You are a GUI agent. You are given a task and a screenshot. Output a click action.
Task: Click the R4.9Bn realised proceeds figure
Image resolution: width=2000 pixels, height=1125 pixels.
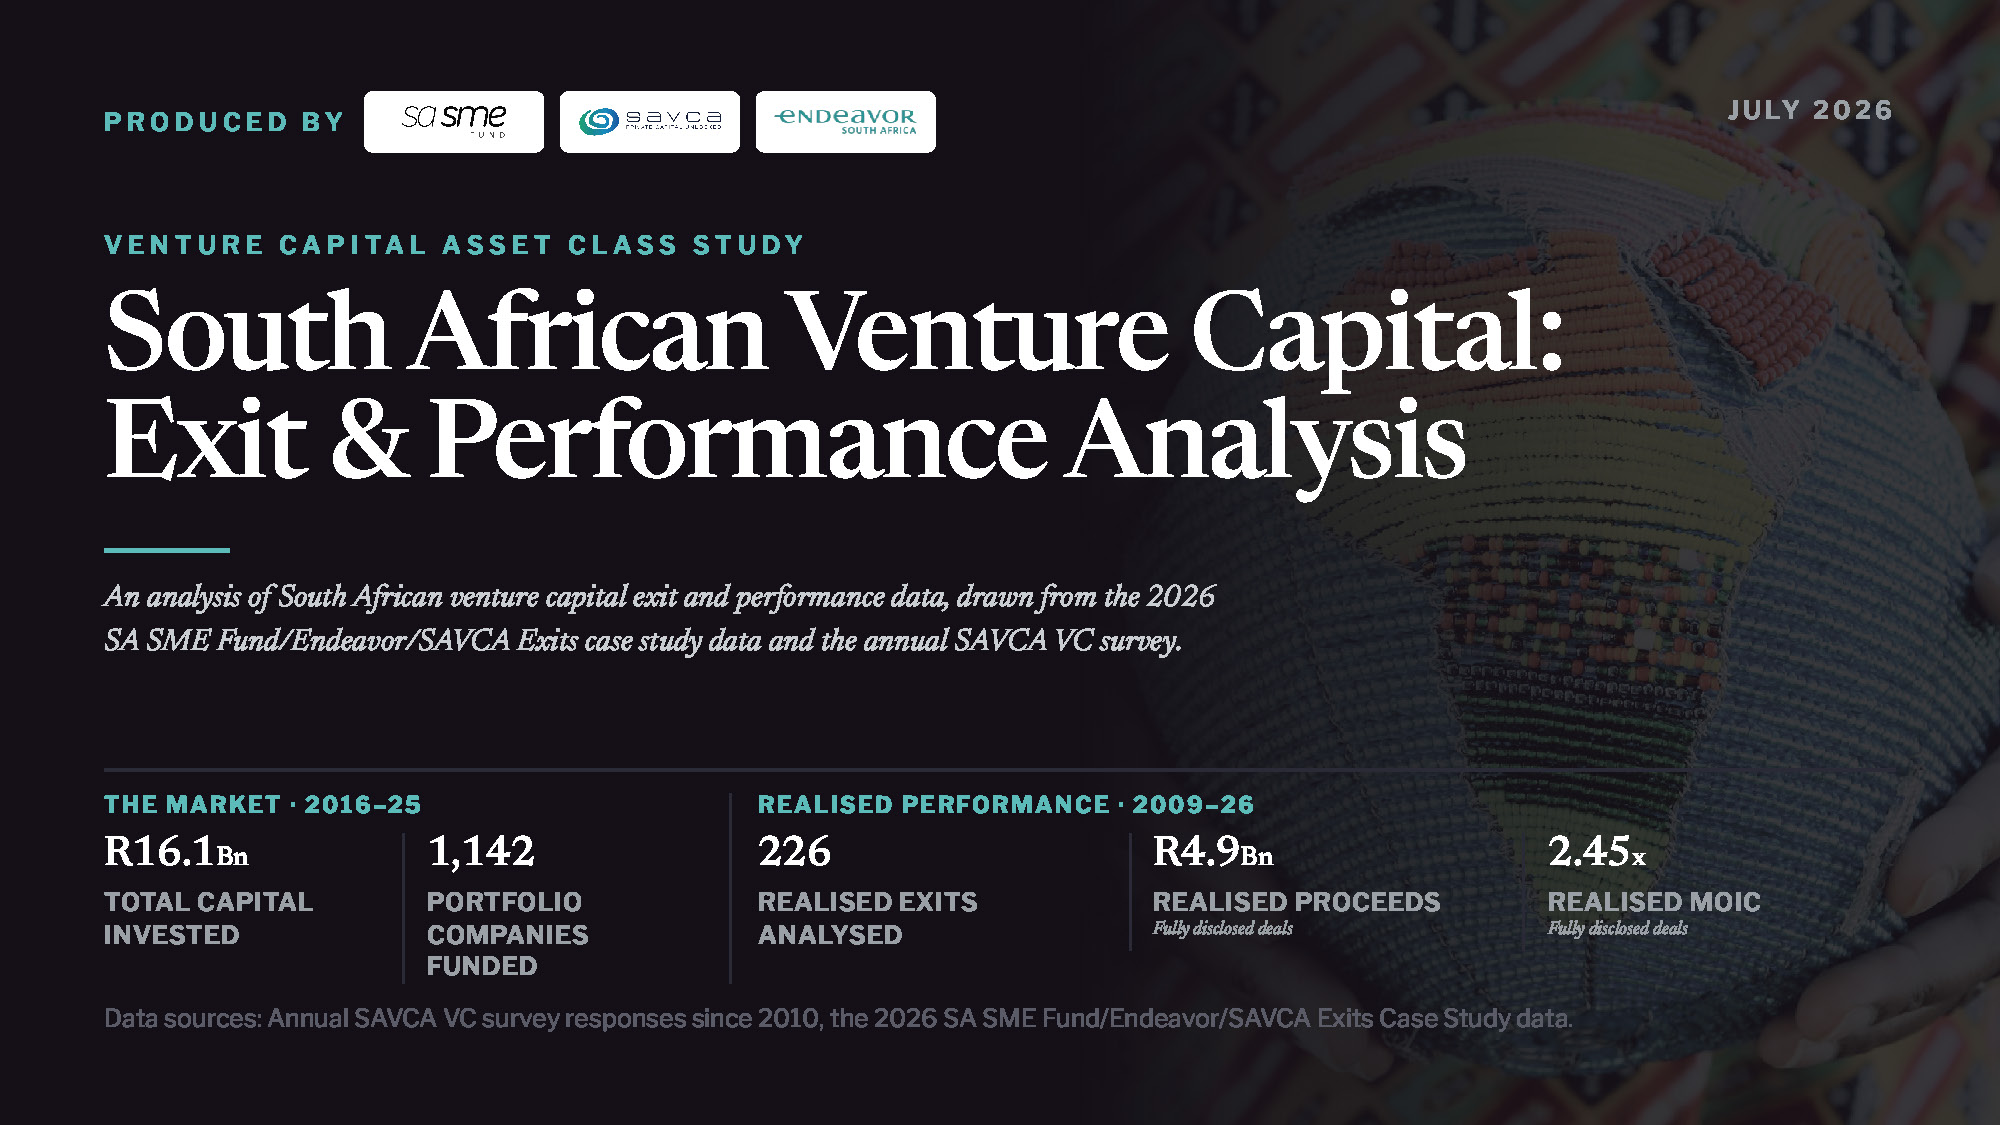click(x=1213, y=852)
